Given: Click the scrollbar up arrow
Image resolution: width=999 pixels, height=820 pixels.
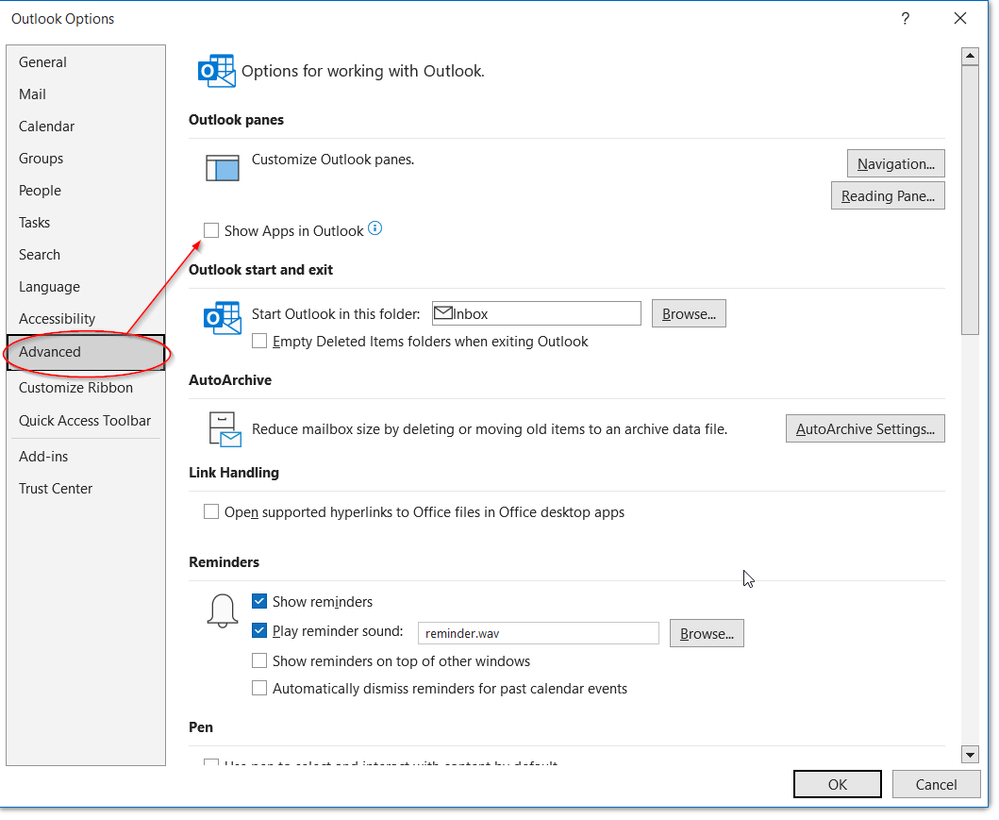Looking at the screenshot, I should pos(970,56).
